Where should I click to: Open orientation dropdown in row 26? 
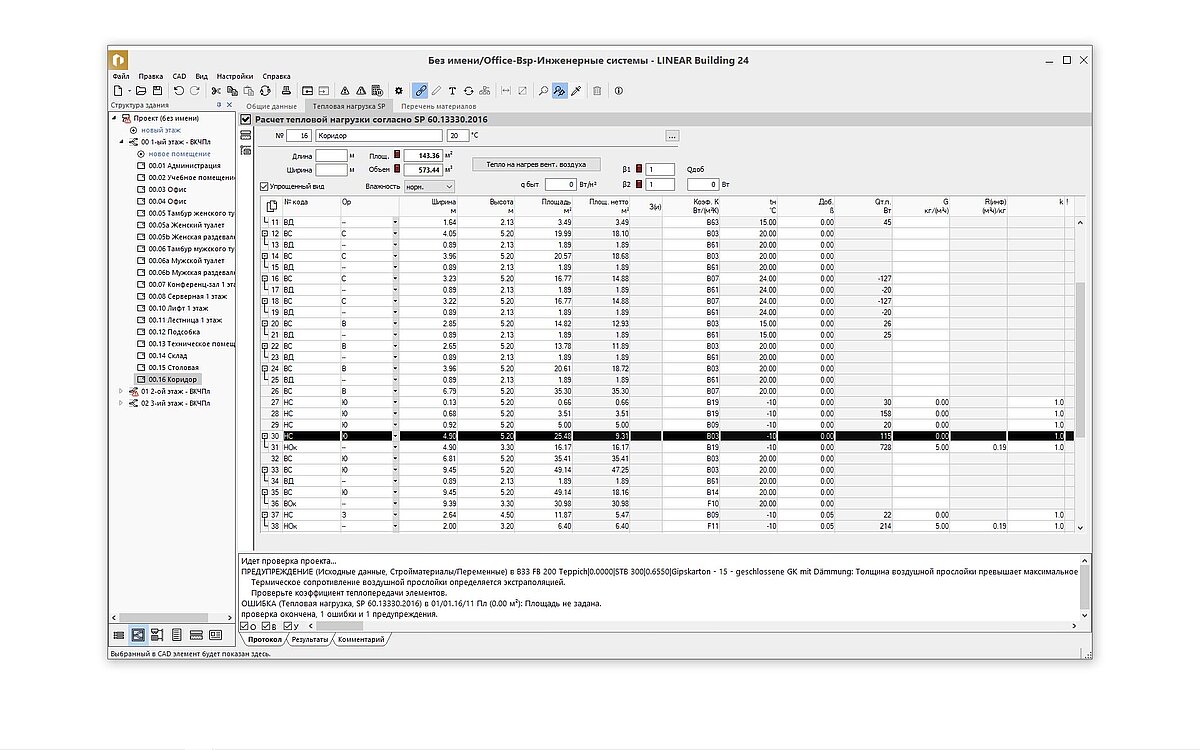(395, 391)
